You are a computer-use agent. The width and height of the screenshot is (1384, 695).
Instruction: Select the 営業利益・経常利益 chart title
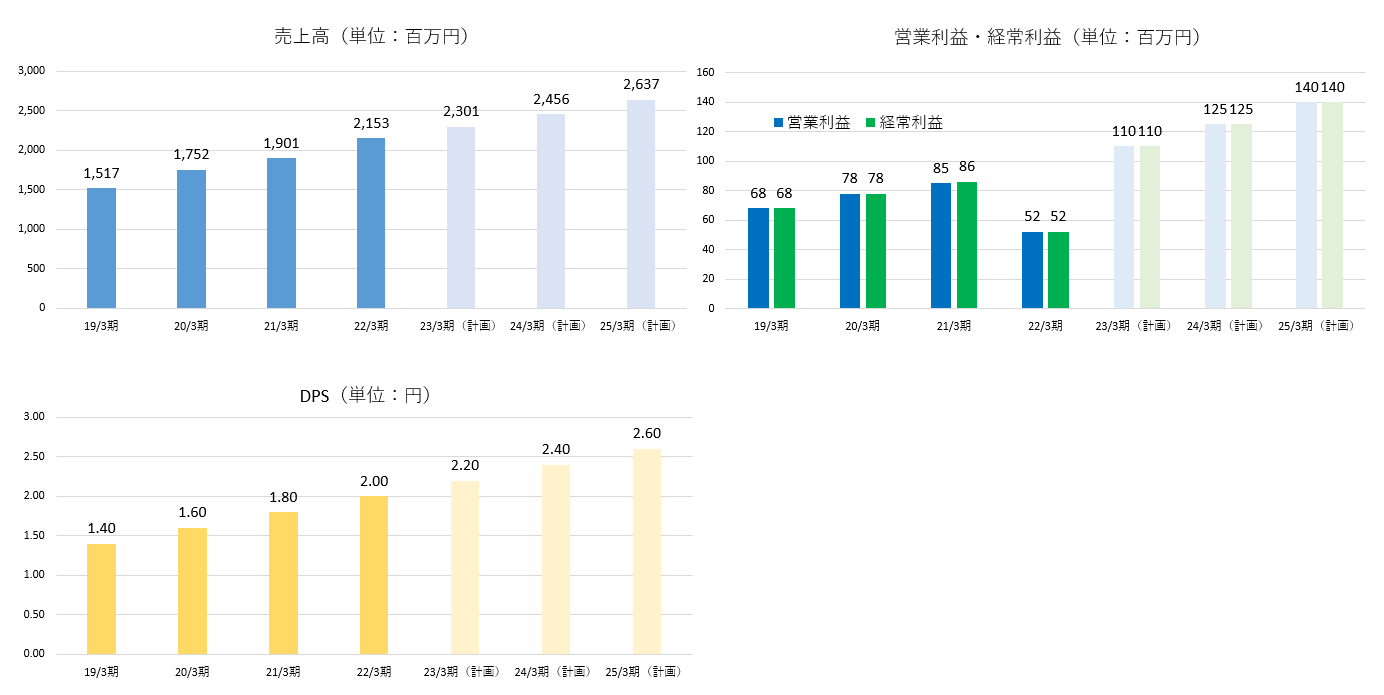click(1047, 38)
